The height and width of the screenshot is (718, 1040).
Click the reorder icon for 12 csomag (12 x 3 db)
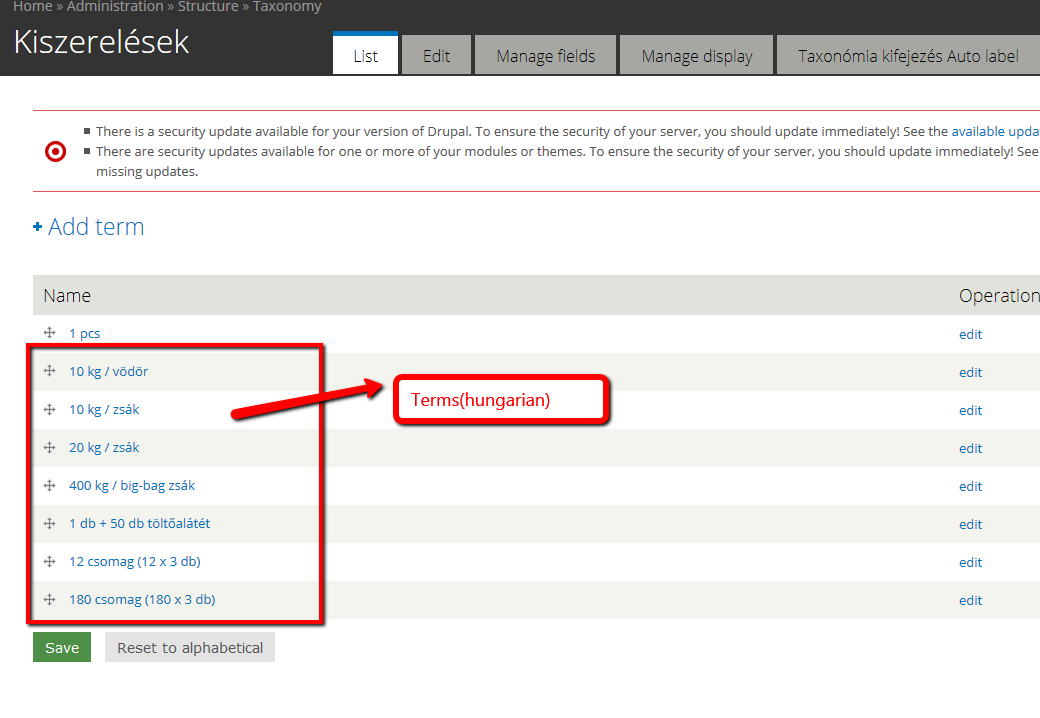[49, 561]
